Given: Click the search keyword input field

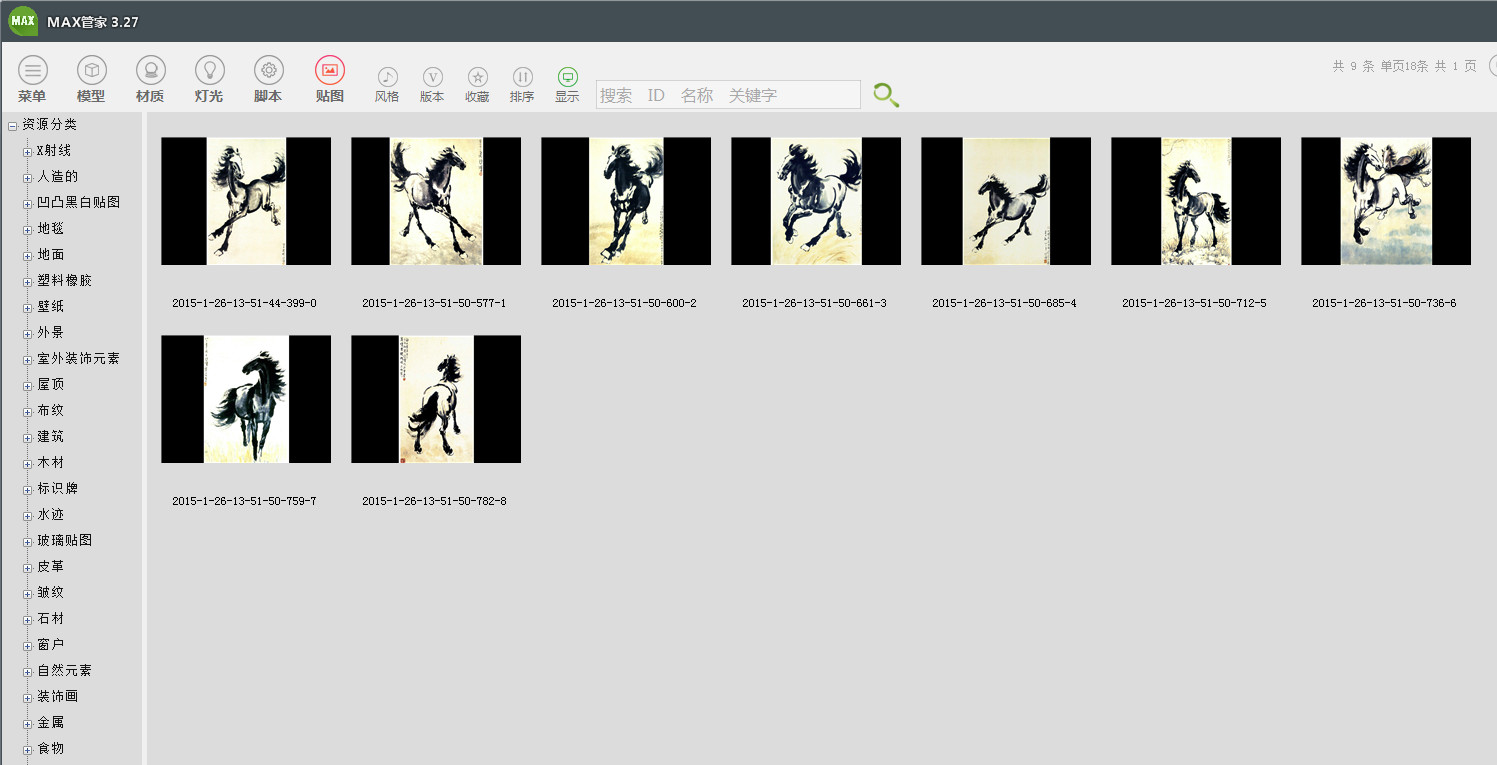Looking at the screenshot, I should point(728,95).
